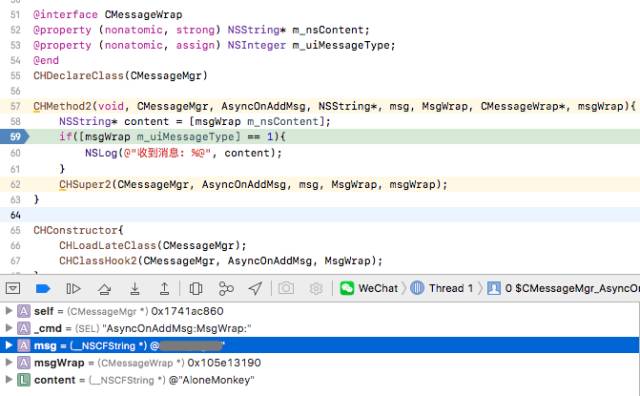Image resolution: width=640 pixels, height=396 pixels.
Task: Click the _cmd variable type icon
Action: point(24,328)
